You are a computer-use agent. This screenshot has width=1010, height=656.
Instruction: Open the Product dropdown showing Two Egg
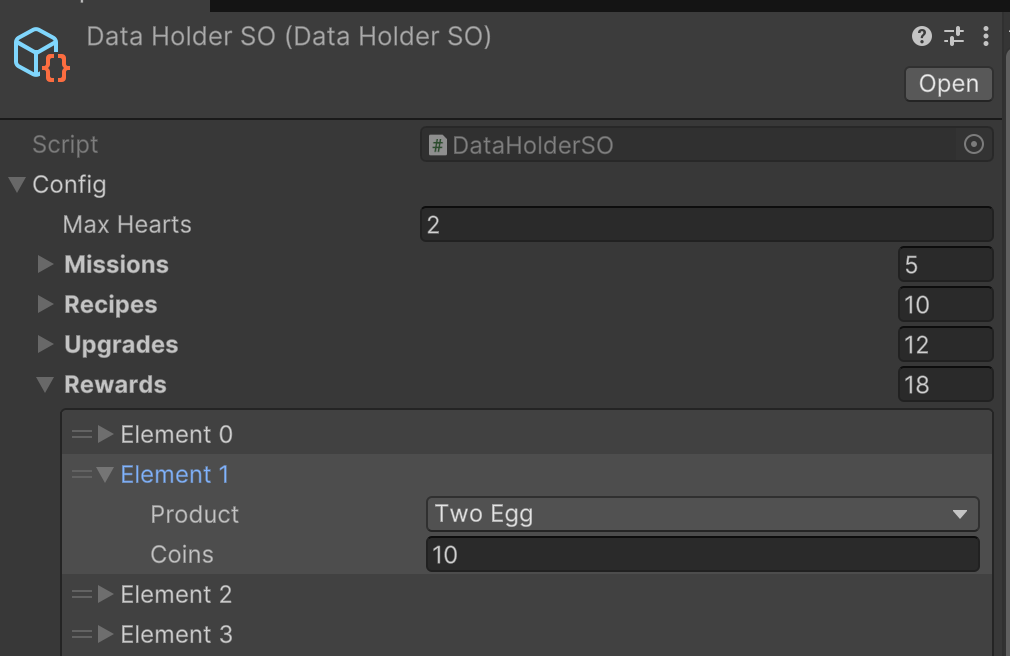click(x=703, y=514)
